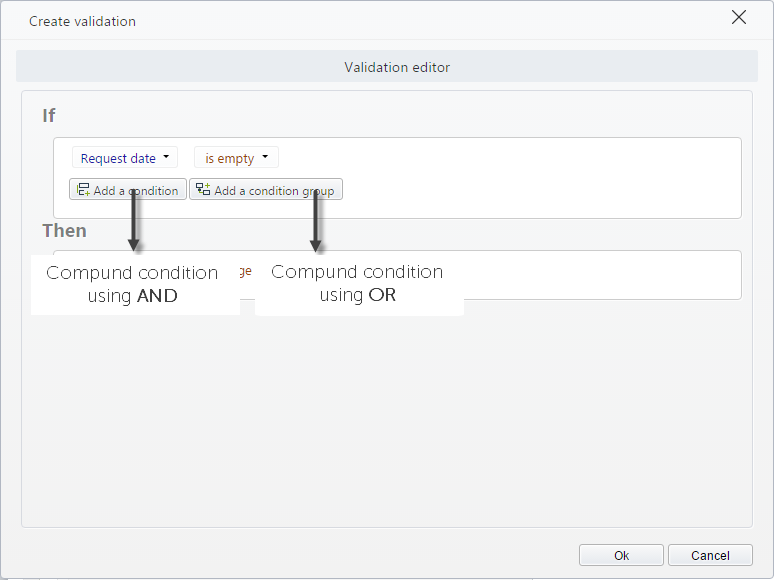Open the 'is empty' operator dropdown
774x580 pixels.
point(236,158)
